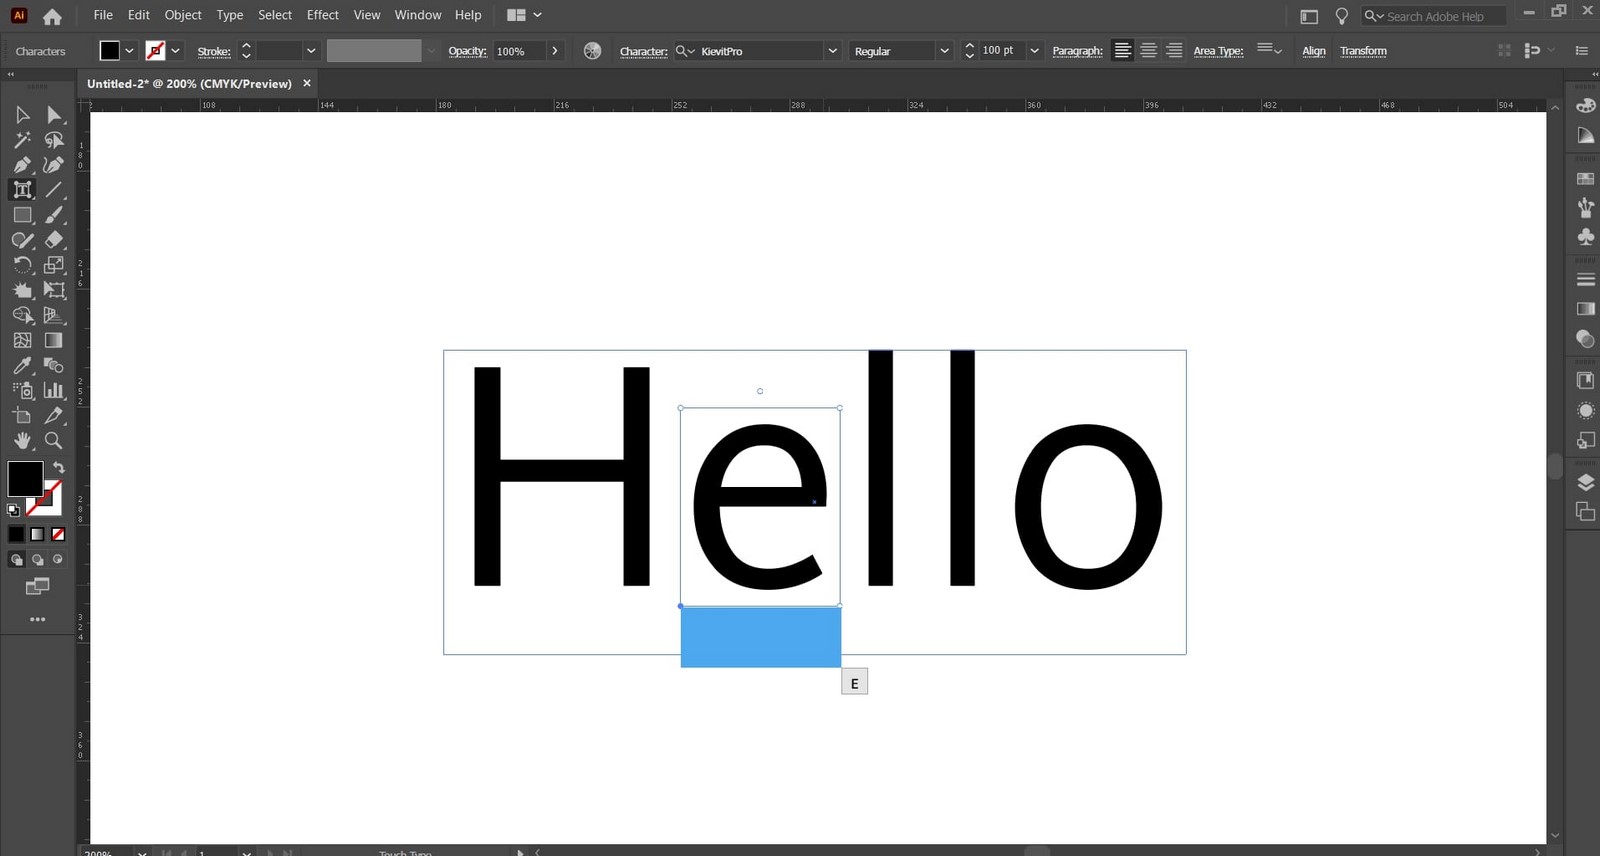The width and height of the screenshot is (1600, 856).
Task: Select the Column Graph tool
Action: coord(54,390)
